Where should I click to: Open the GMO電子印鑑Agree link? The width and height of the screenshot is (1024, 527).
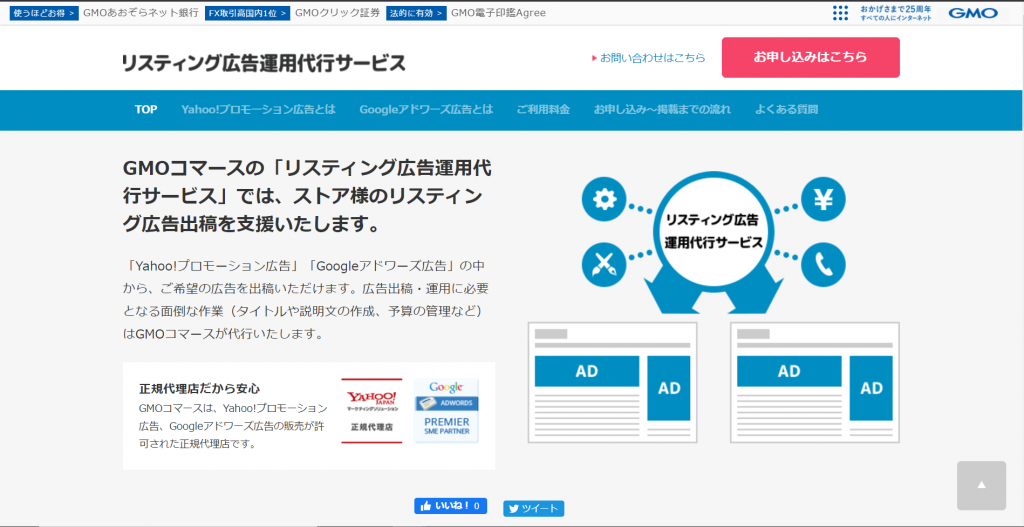(498, 13)
